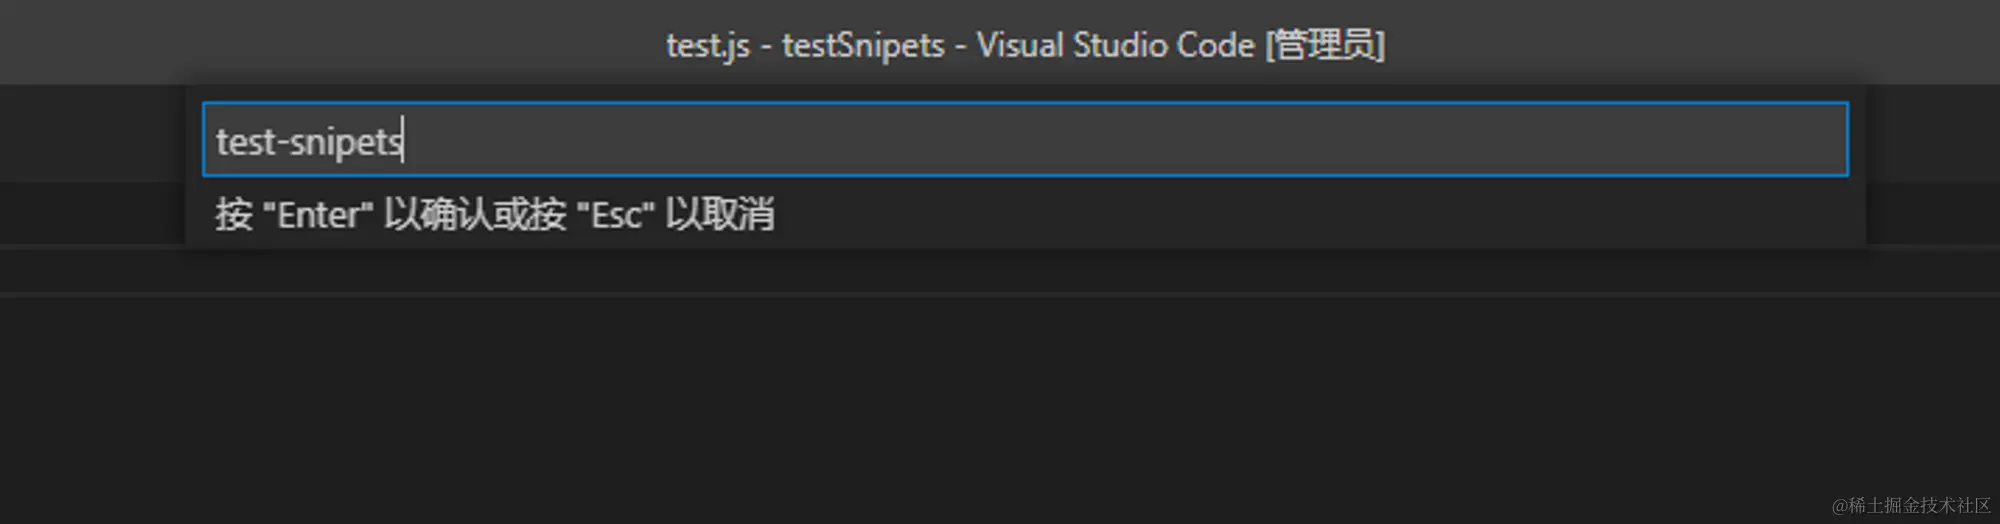Click the "Enter" word in the hint
Screen dimensions: 2000x524
coord(318,215)
